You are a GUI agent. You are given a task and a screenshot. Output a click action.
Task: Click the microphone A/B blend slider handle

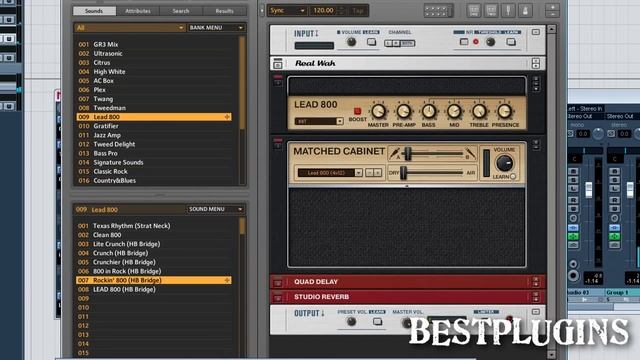pos(407,154)
